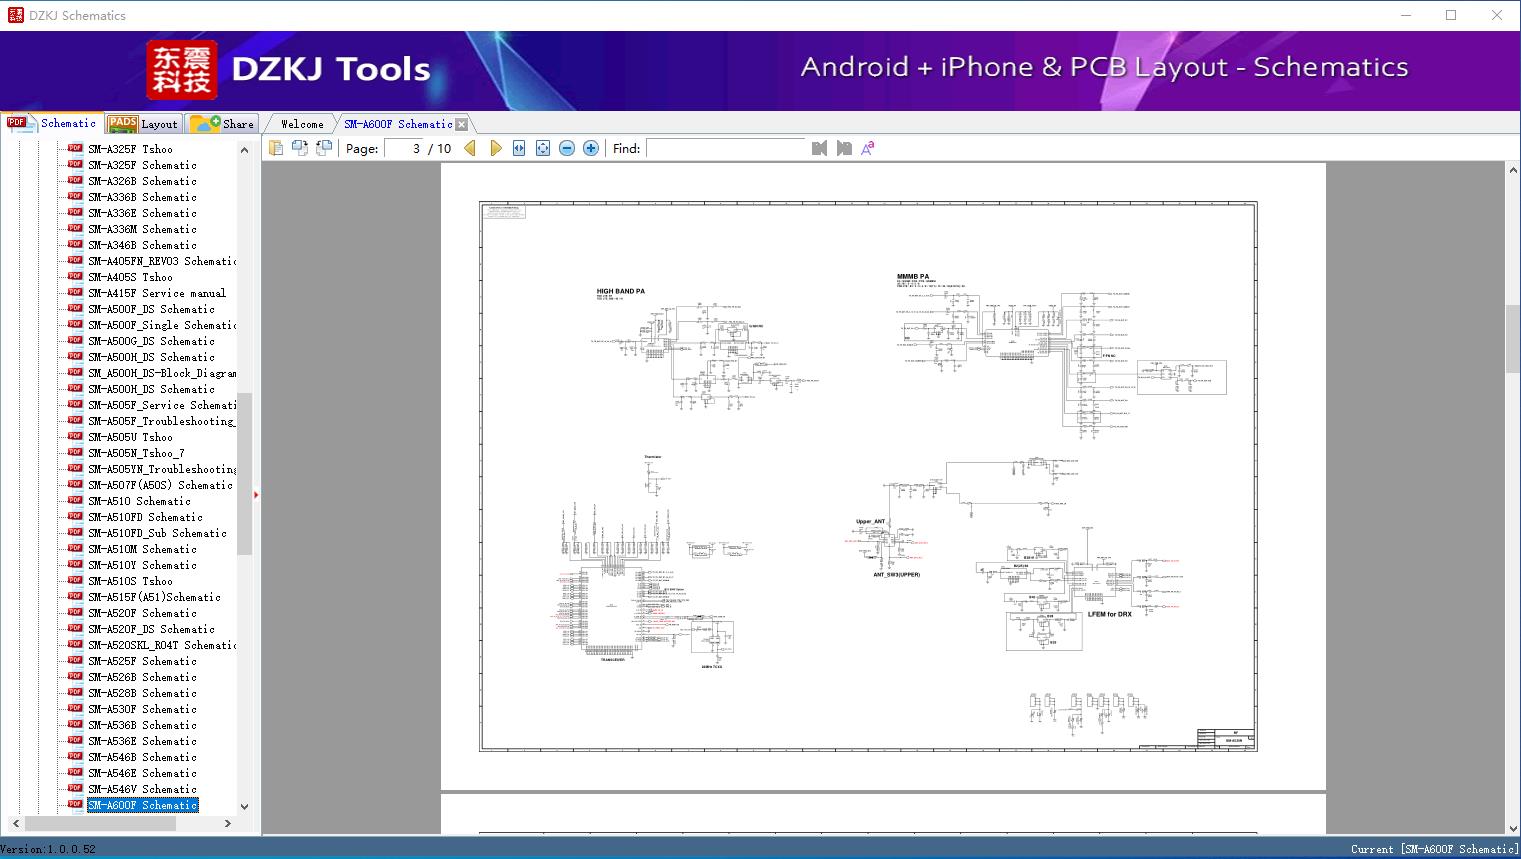The height and width of the screenshot is (859, 1521).
Task: Switch to the Welcome tab
Action: point(302,124)
